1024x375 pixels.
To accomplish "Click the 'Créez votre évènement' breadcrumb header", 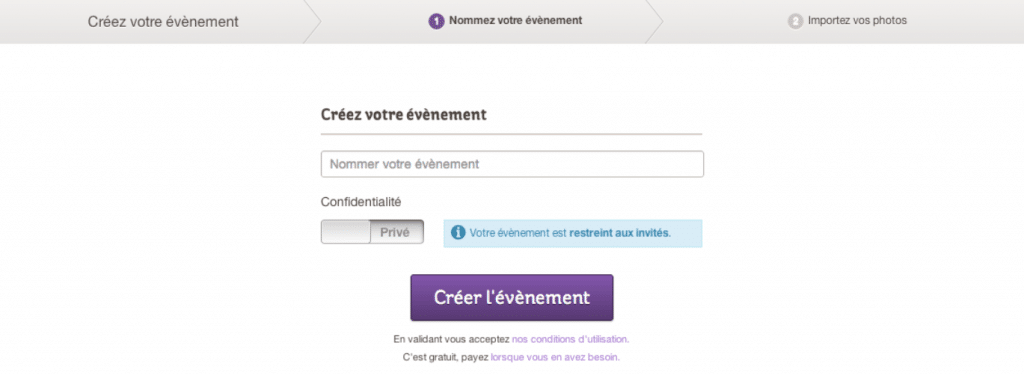I will (x=163, y=22).
